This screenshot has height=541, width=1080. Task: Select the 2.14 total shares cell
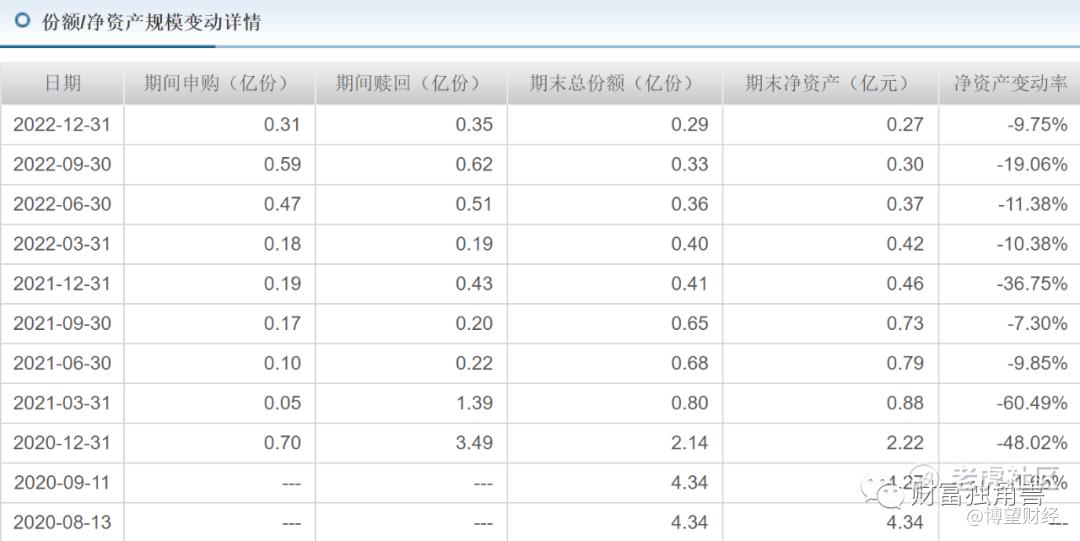689,443
